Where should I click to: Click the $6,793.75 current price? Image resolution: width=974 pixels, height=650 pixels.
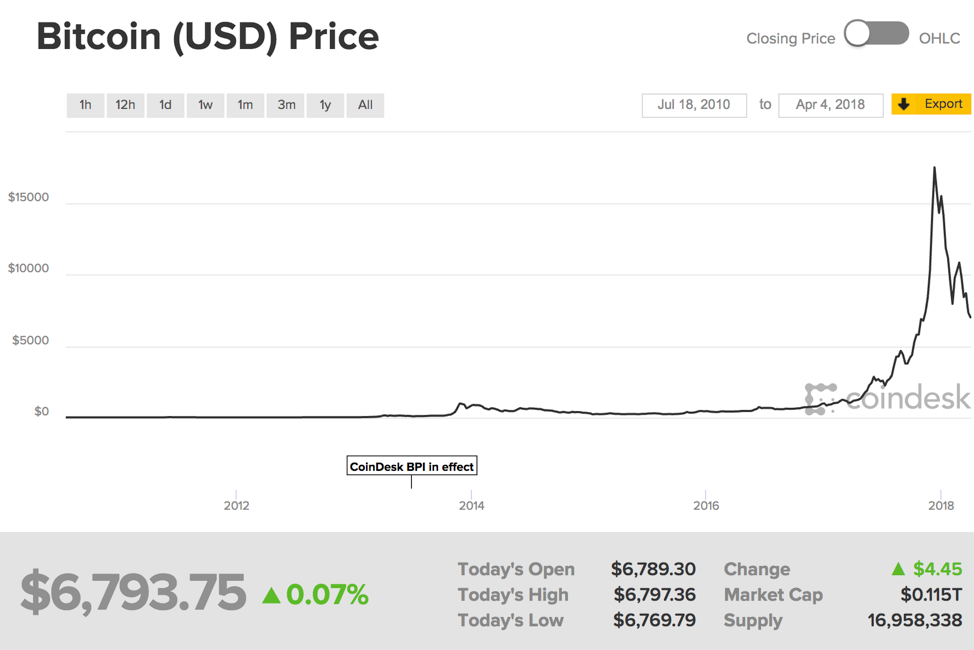coord(133,593)
